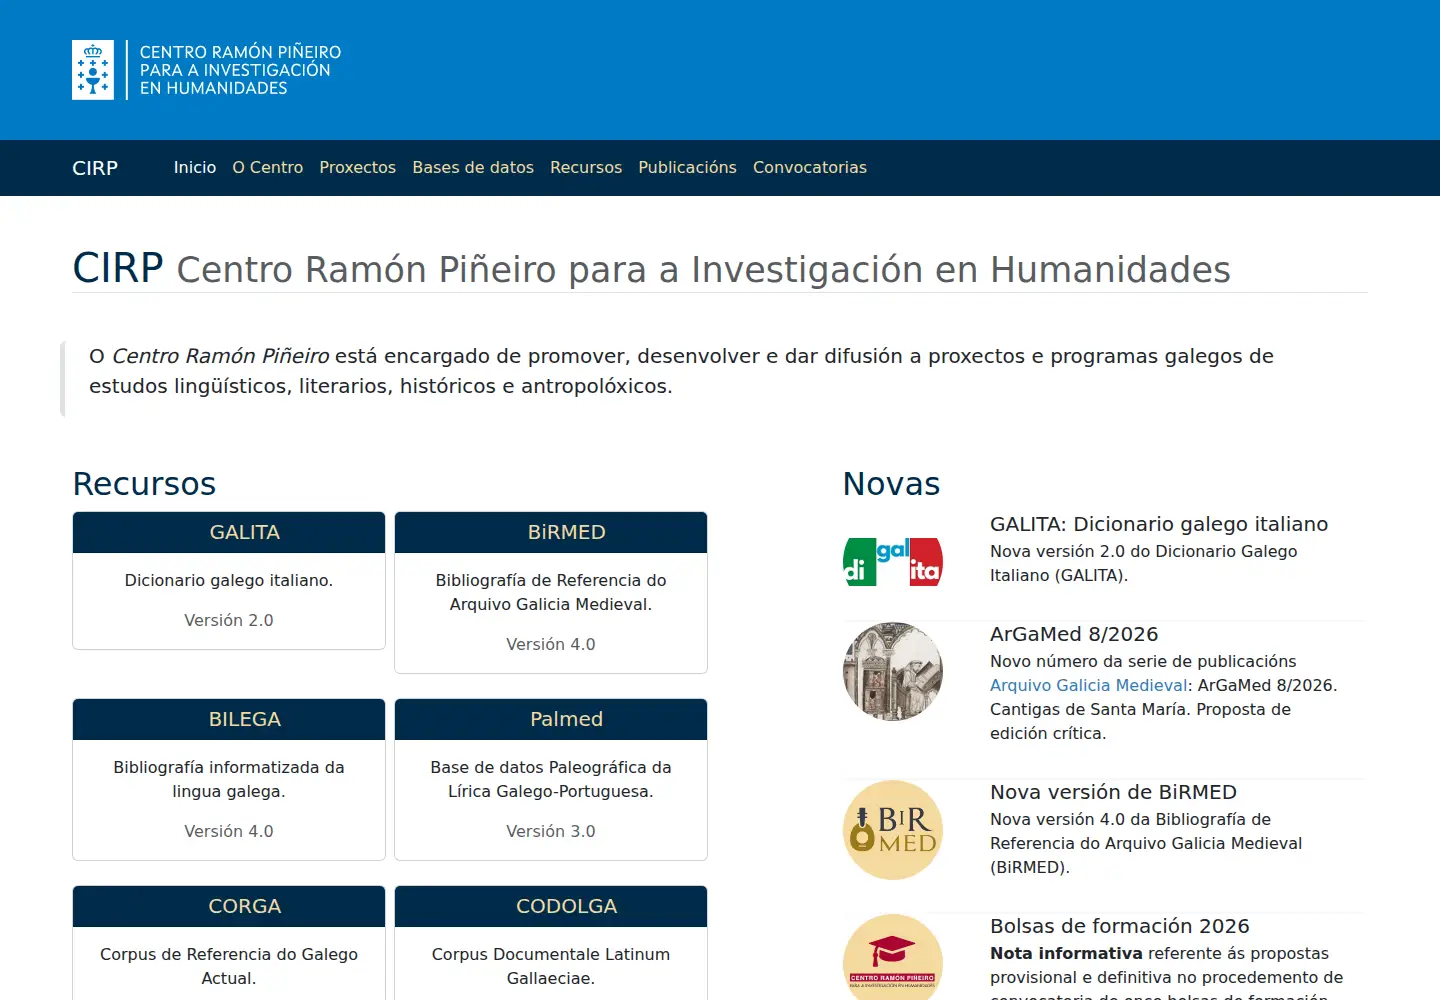Open the ArGaMed 8/2026 news title
The height and width of the screenshot is (1000, 1440).
point(1074,634)
